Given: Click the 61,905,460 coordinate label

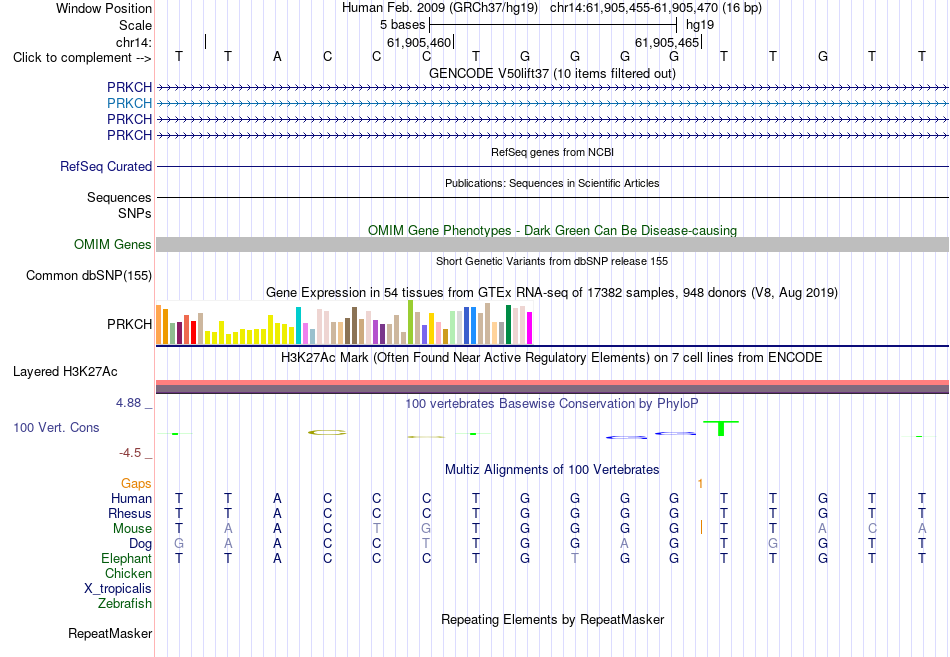Looking at the screenshot, I should tap(419, 42).
